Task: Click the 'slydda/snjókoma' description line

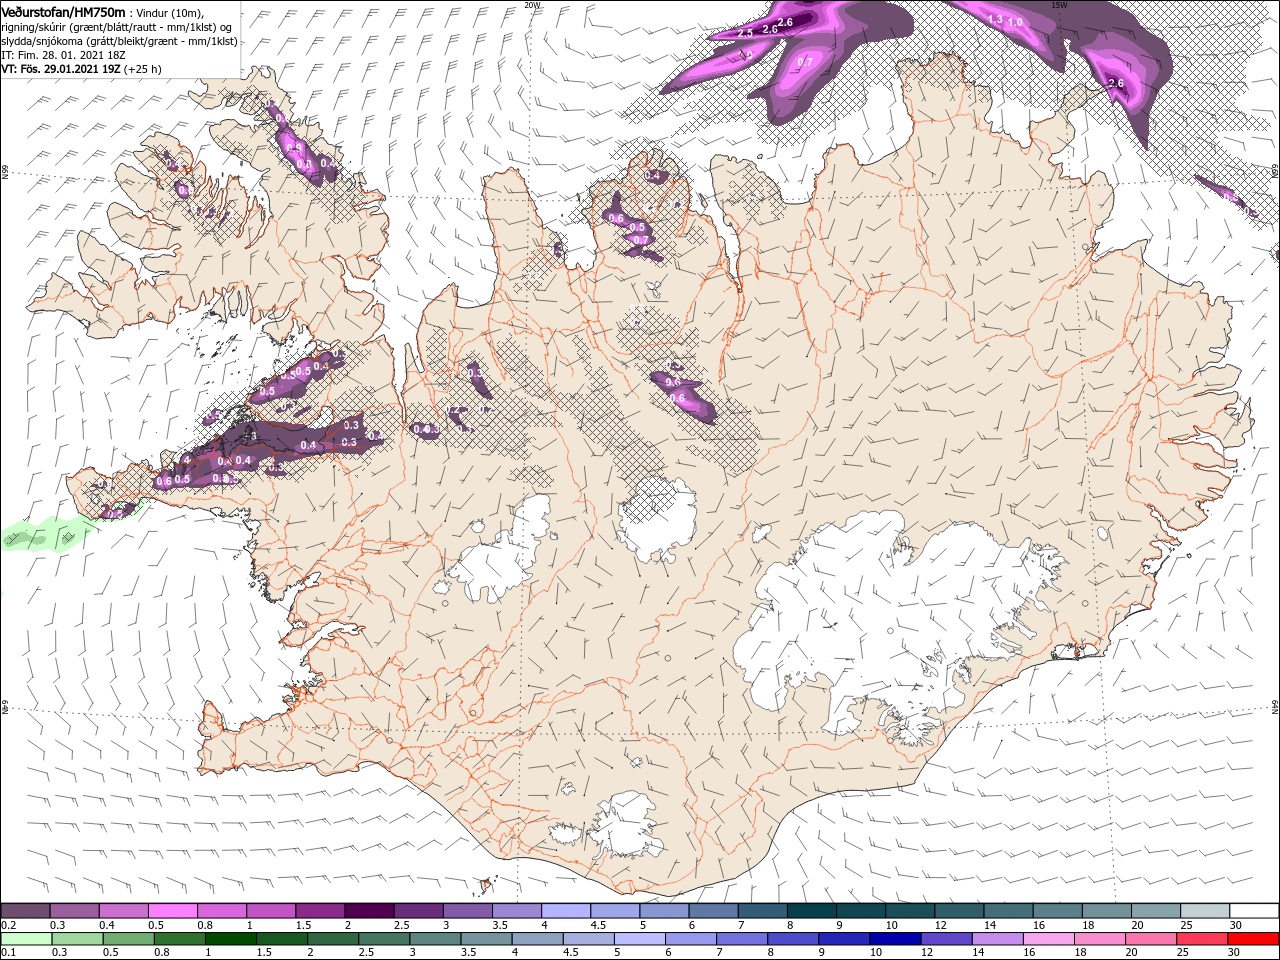Action: (x=117, y=41)
